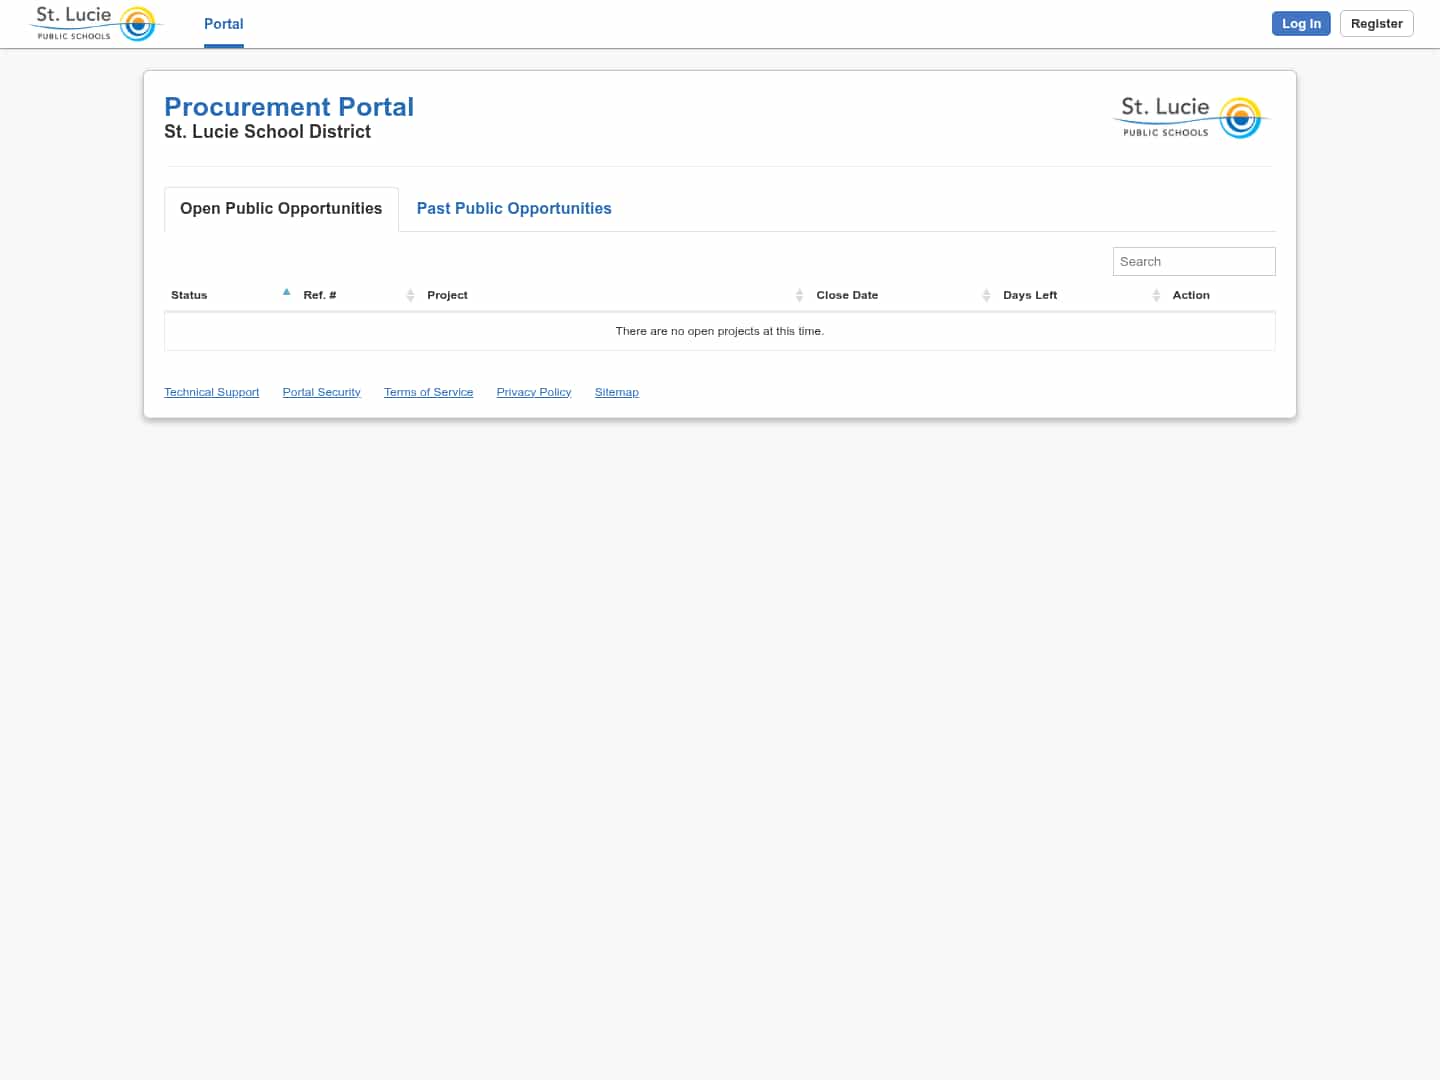Image resolution: width=1440 pixels, height=1080 pixels.
Task: Select the Open Public Opportunities tab
Action: [281, 208]
